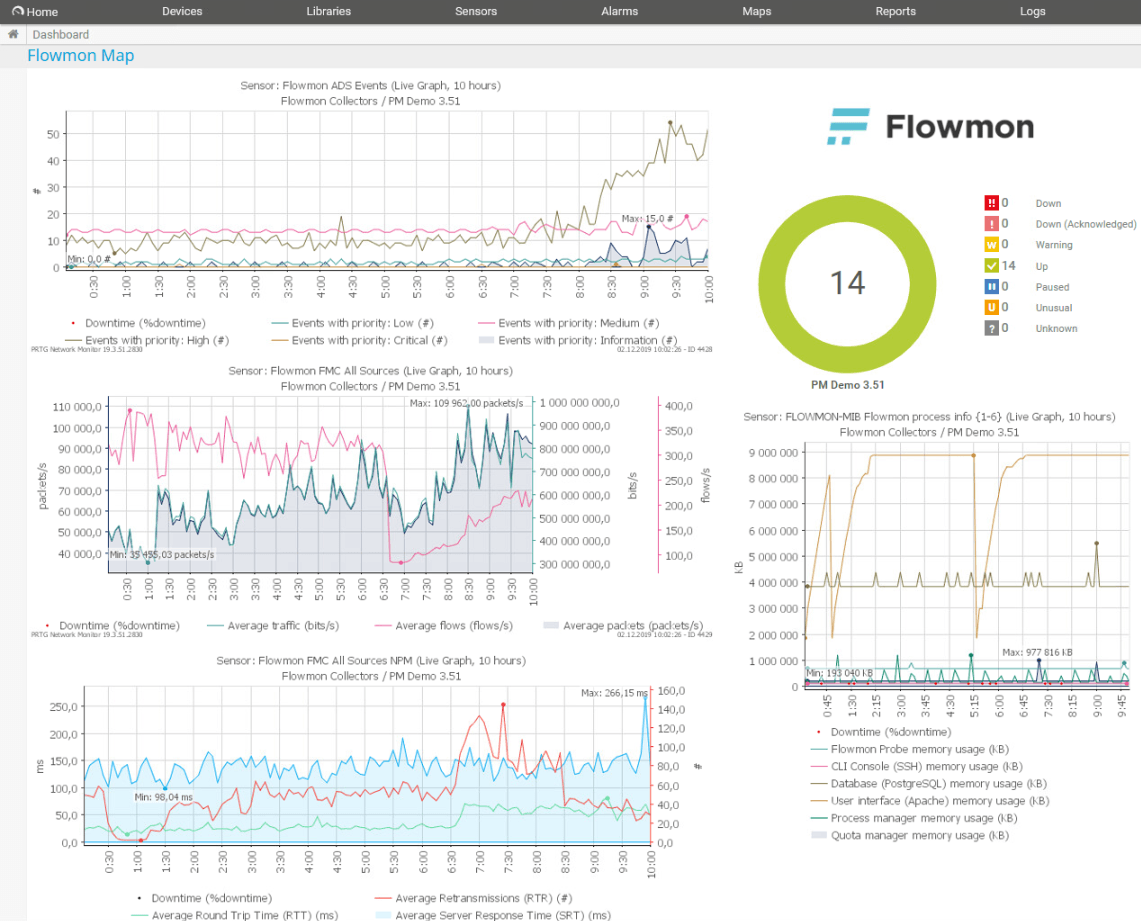Open the Devices menu
Screen dimensions: 1141x921
coord(182,12)
